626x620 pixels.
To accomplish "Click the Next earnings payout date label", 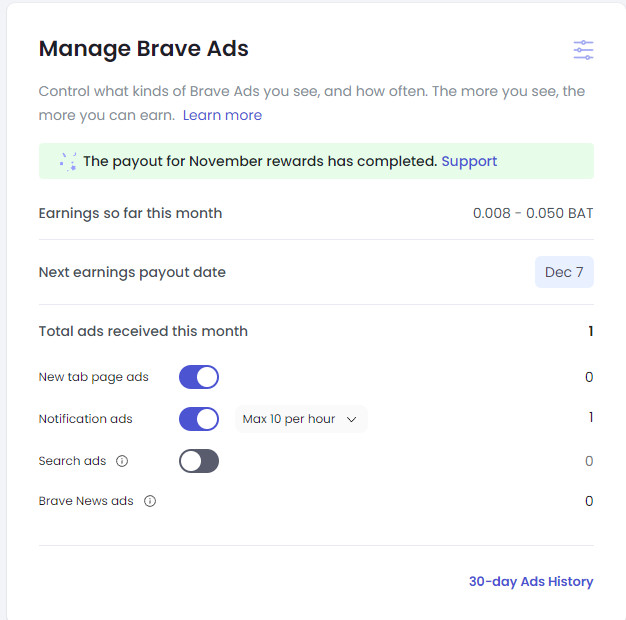I will click(x=132, y=272).
